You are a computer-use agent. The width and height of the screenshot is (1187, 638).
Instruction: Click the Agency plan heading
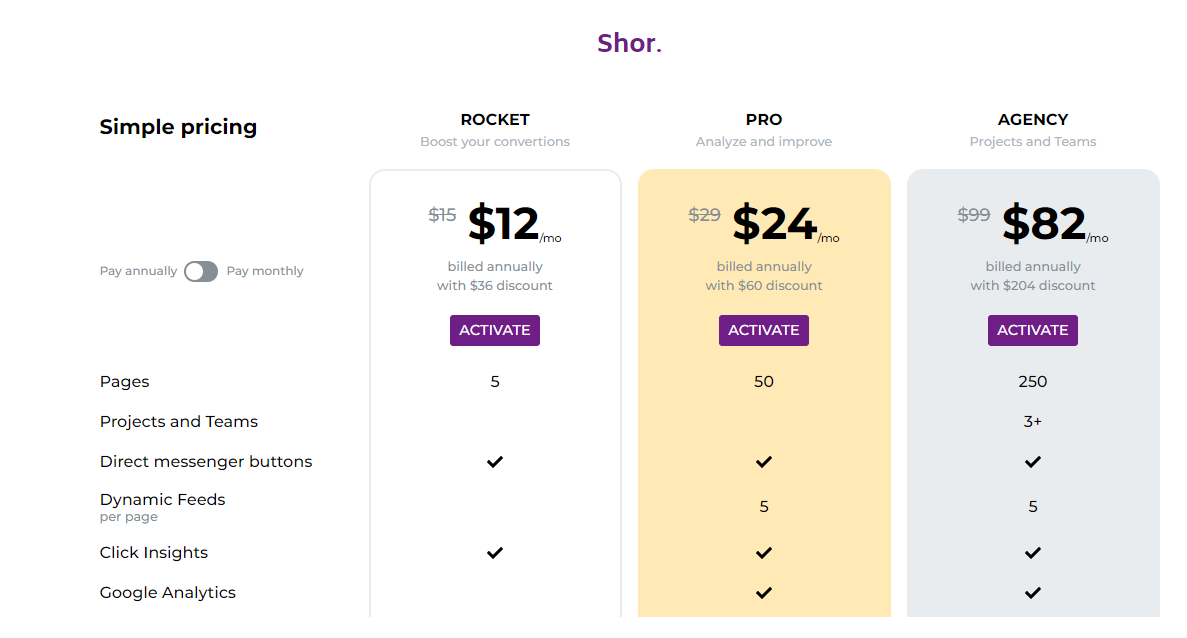tap(1033, 120)
